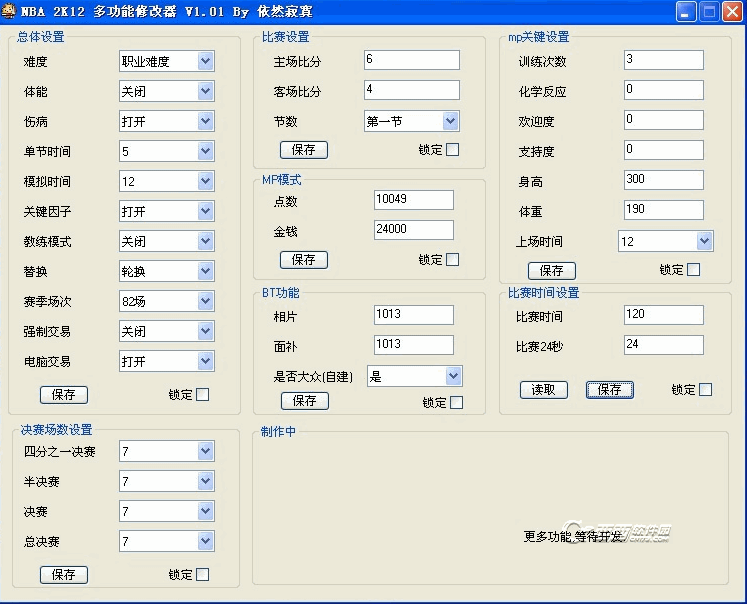Click the 读取 button

[x=544, y=390]
